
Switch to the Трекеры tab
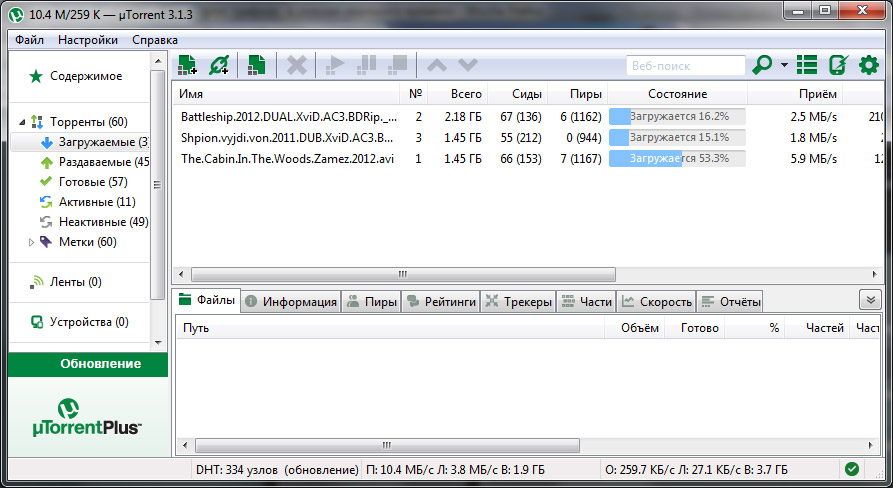(x=519, y=302)
